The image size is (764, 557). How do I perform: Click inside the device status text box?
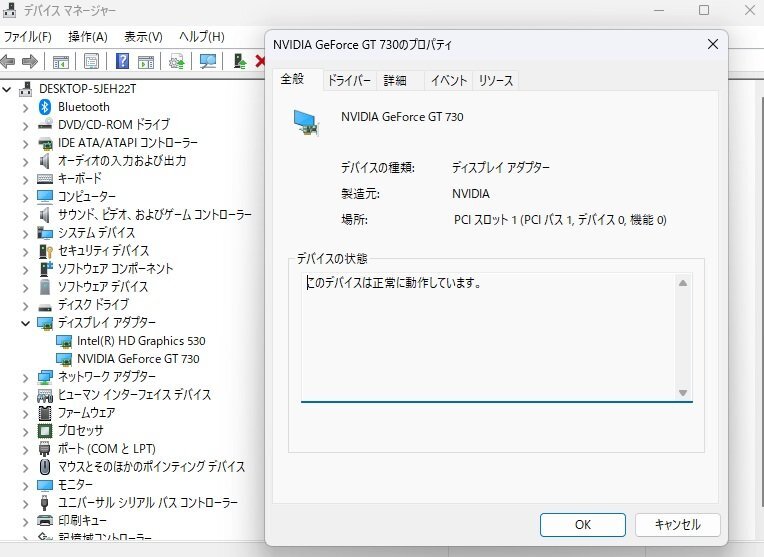point(488,337)
